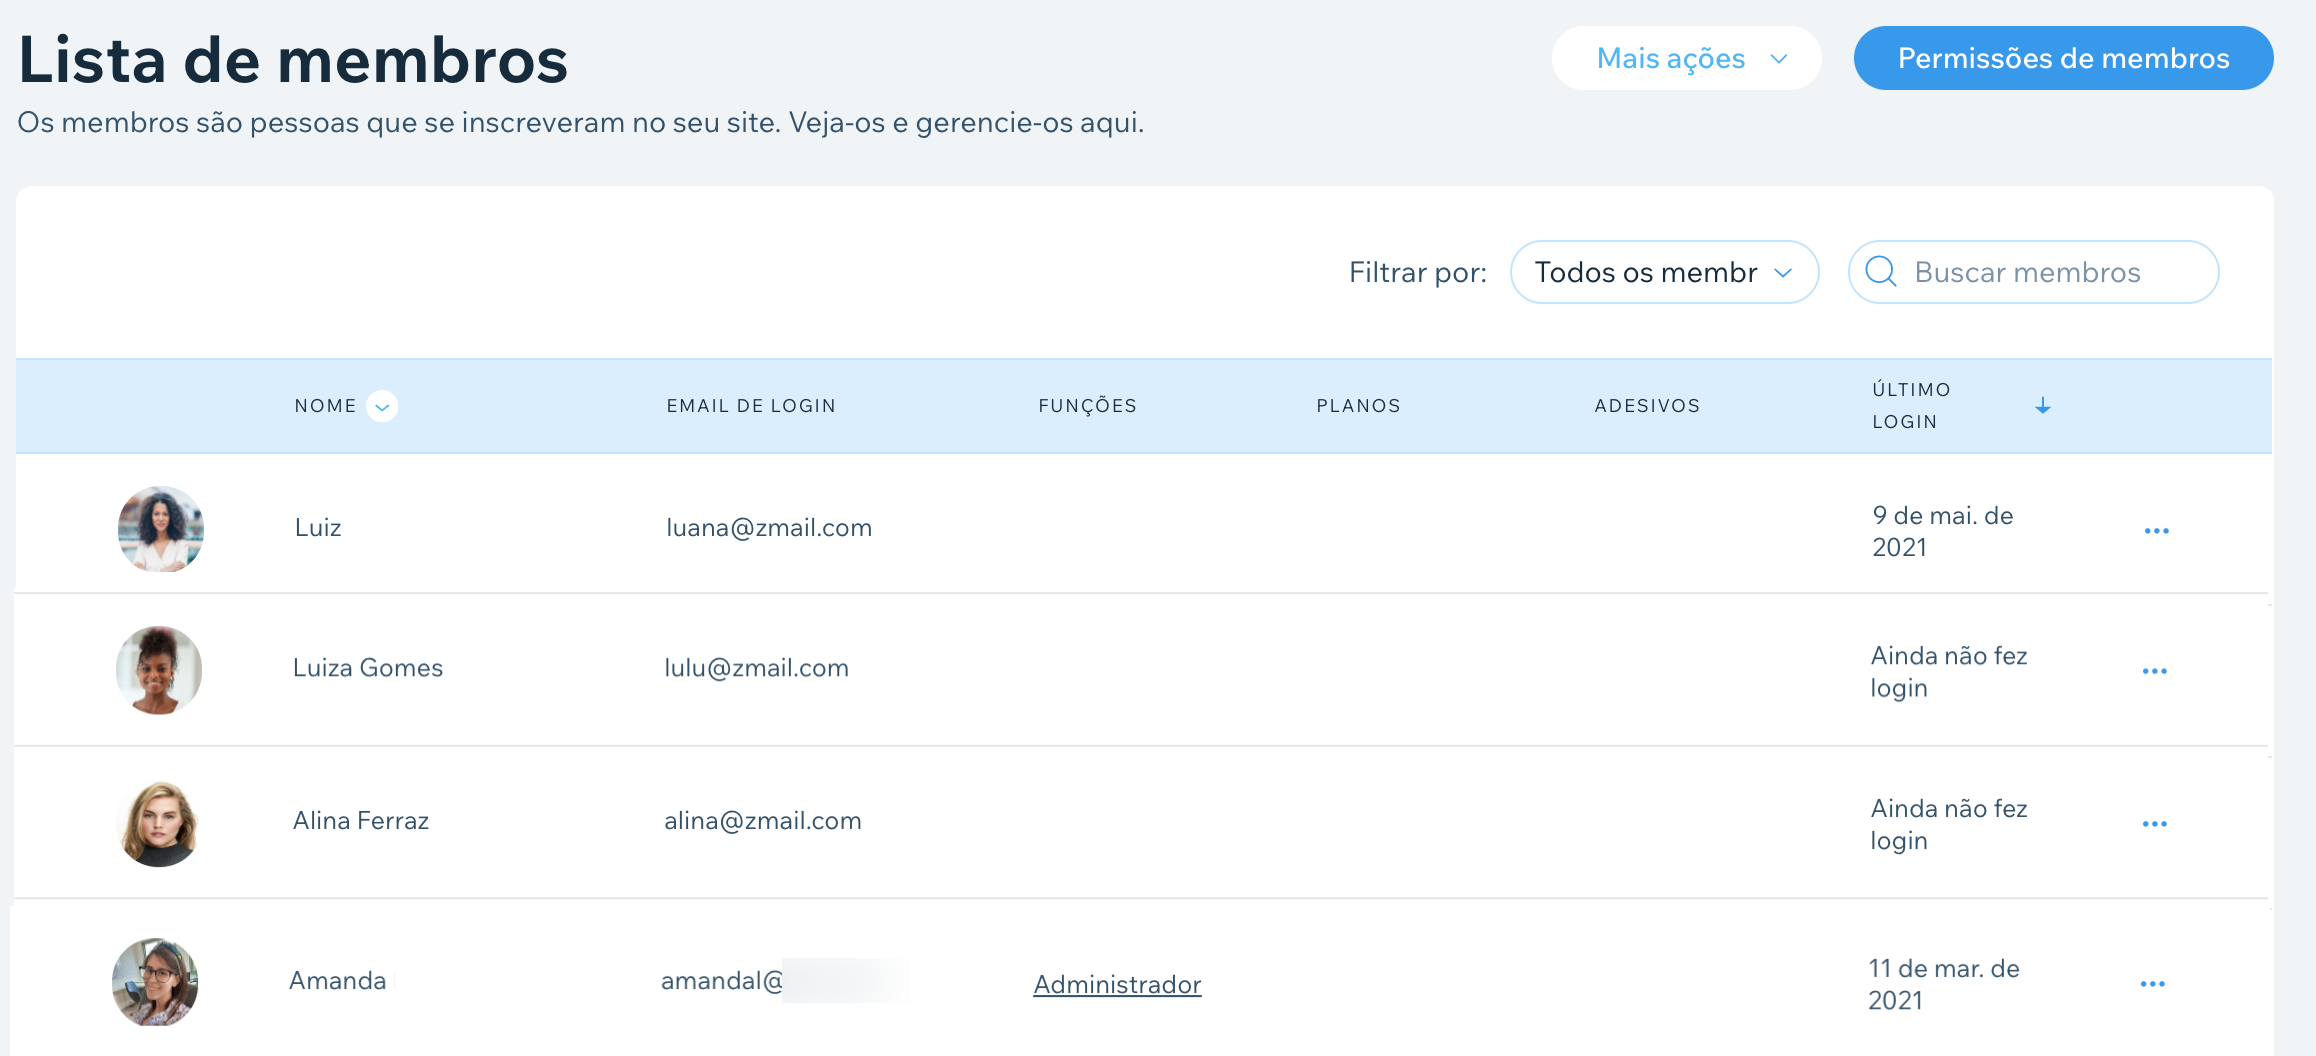Click the Email de login column header
The image size is (2316, 1056).
tap(751, 406)
